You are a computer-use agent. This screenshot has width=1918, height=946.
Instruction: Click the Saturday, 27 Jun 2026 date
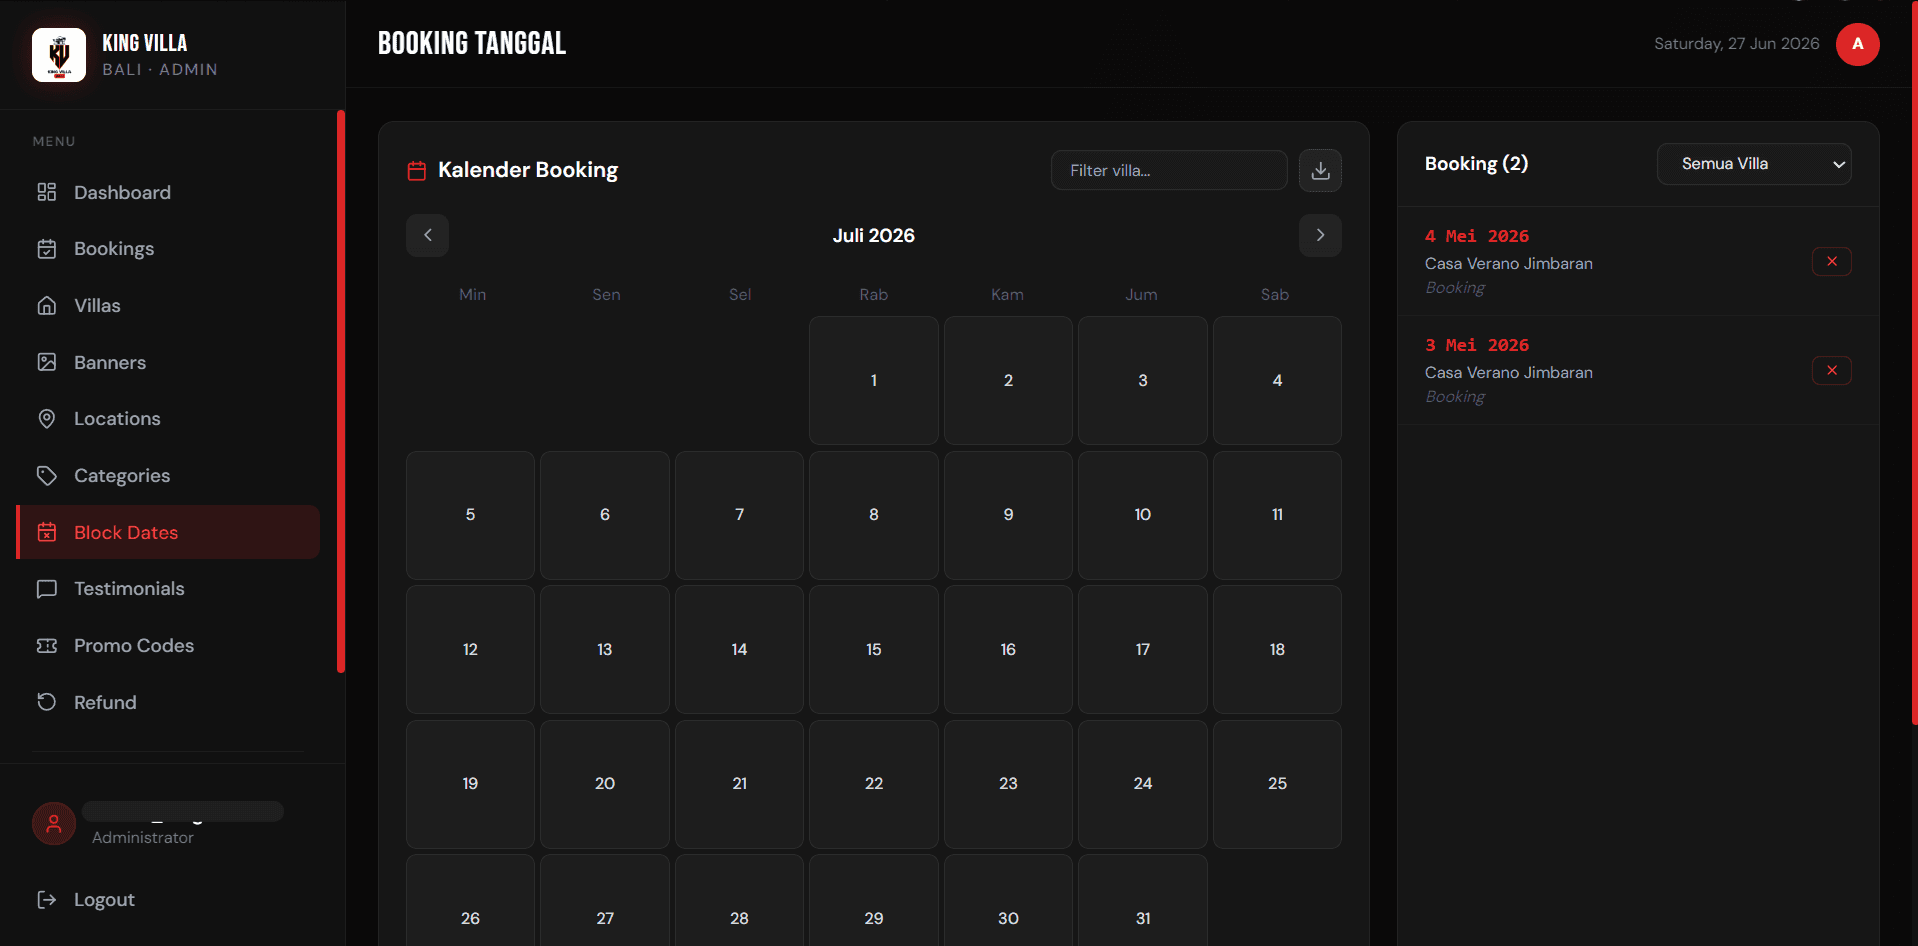pyautogui.click(x=1736, y=44)
